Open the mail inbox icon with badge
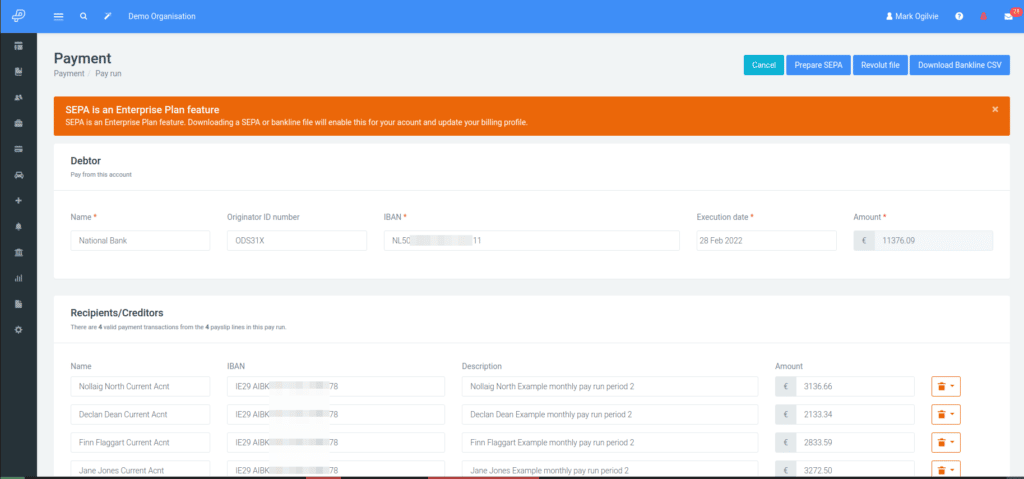This screenshot has height=479, width=1024. [x=1009, y=16]
